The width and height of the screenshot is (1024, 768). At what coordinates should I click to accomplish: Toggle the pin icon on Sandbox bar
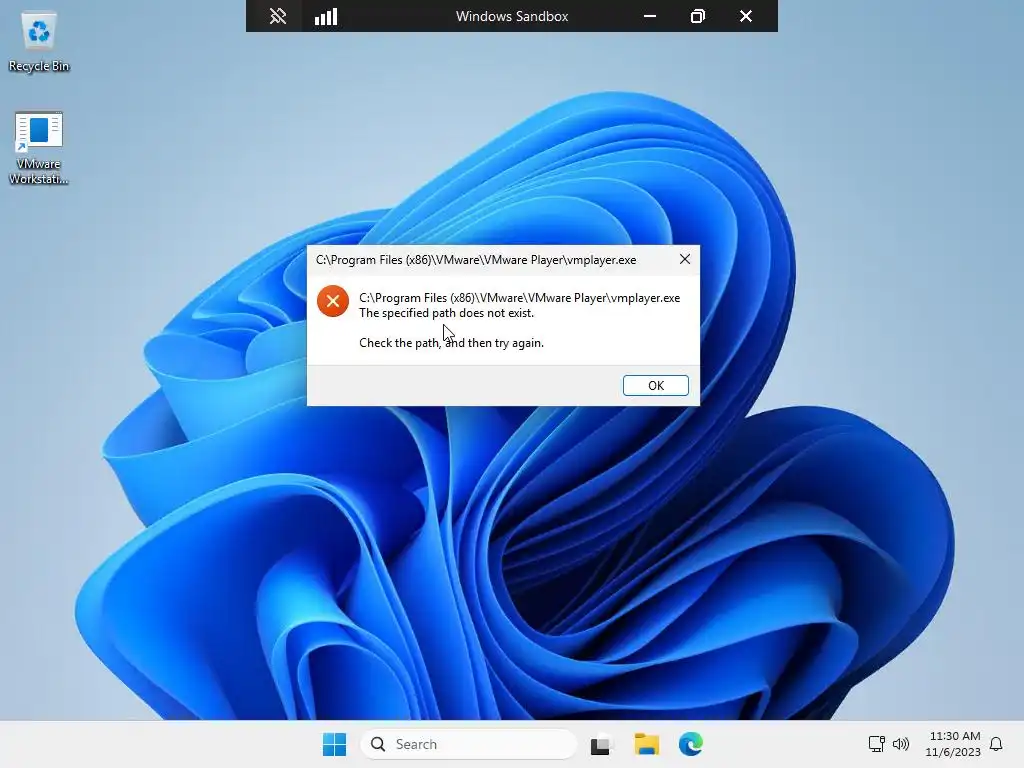click(278, 16)
